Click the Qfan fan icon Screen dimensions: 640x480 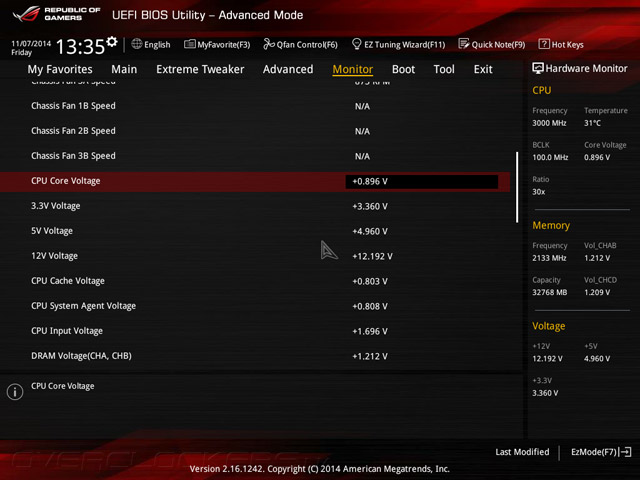pos(269,44)
